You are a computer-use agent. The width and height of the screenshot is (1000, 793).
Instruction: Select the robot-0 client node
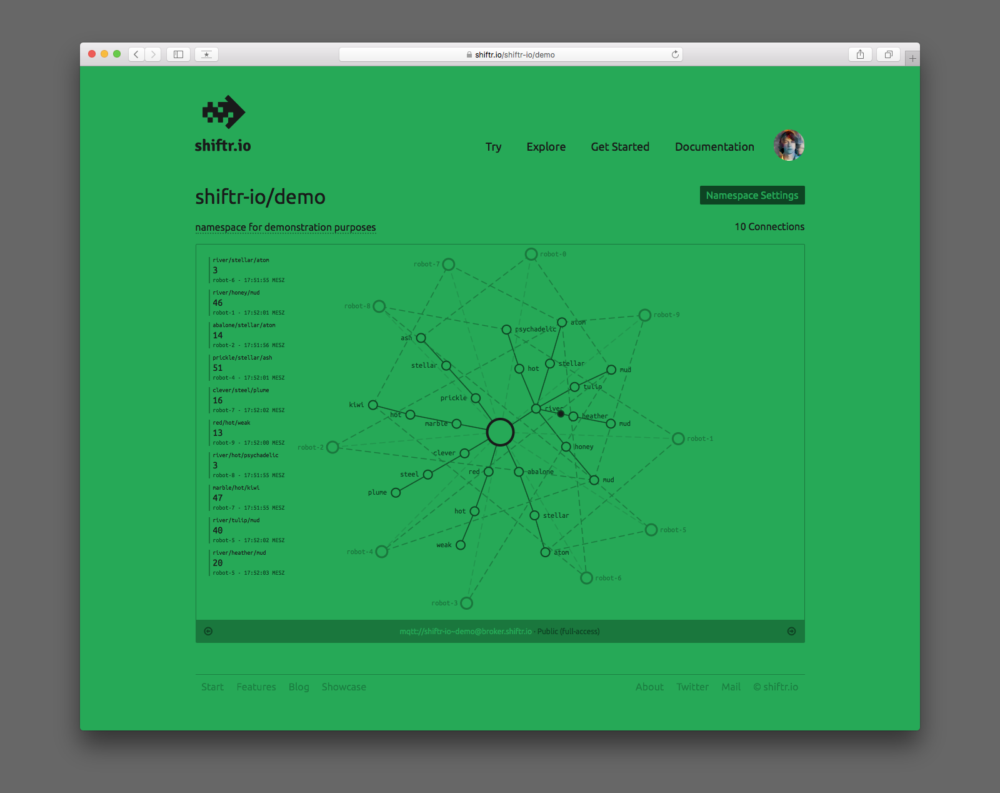(531, 254)
